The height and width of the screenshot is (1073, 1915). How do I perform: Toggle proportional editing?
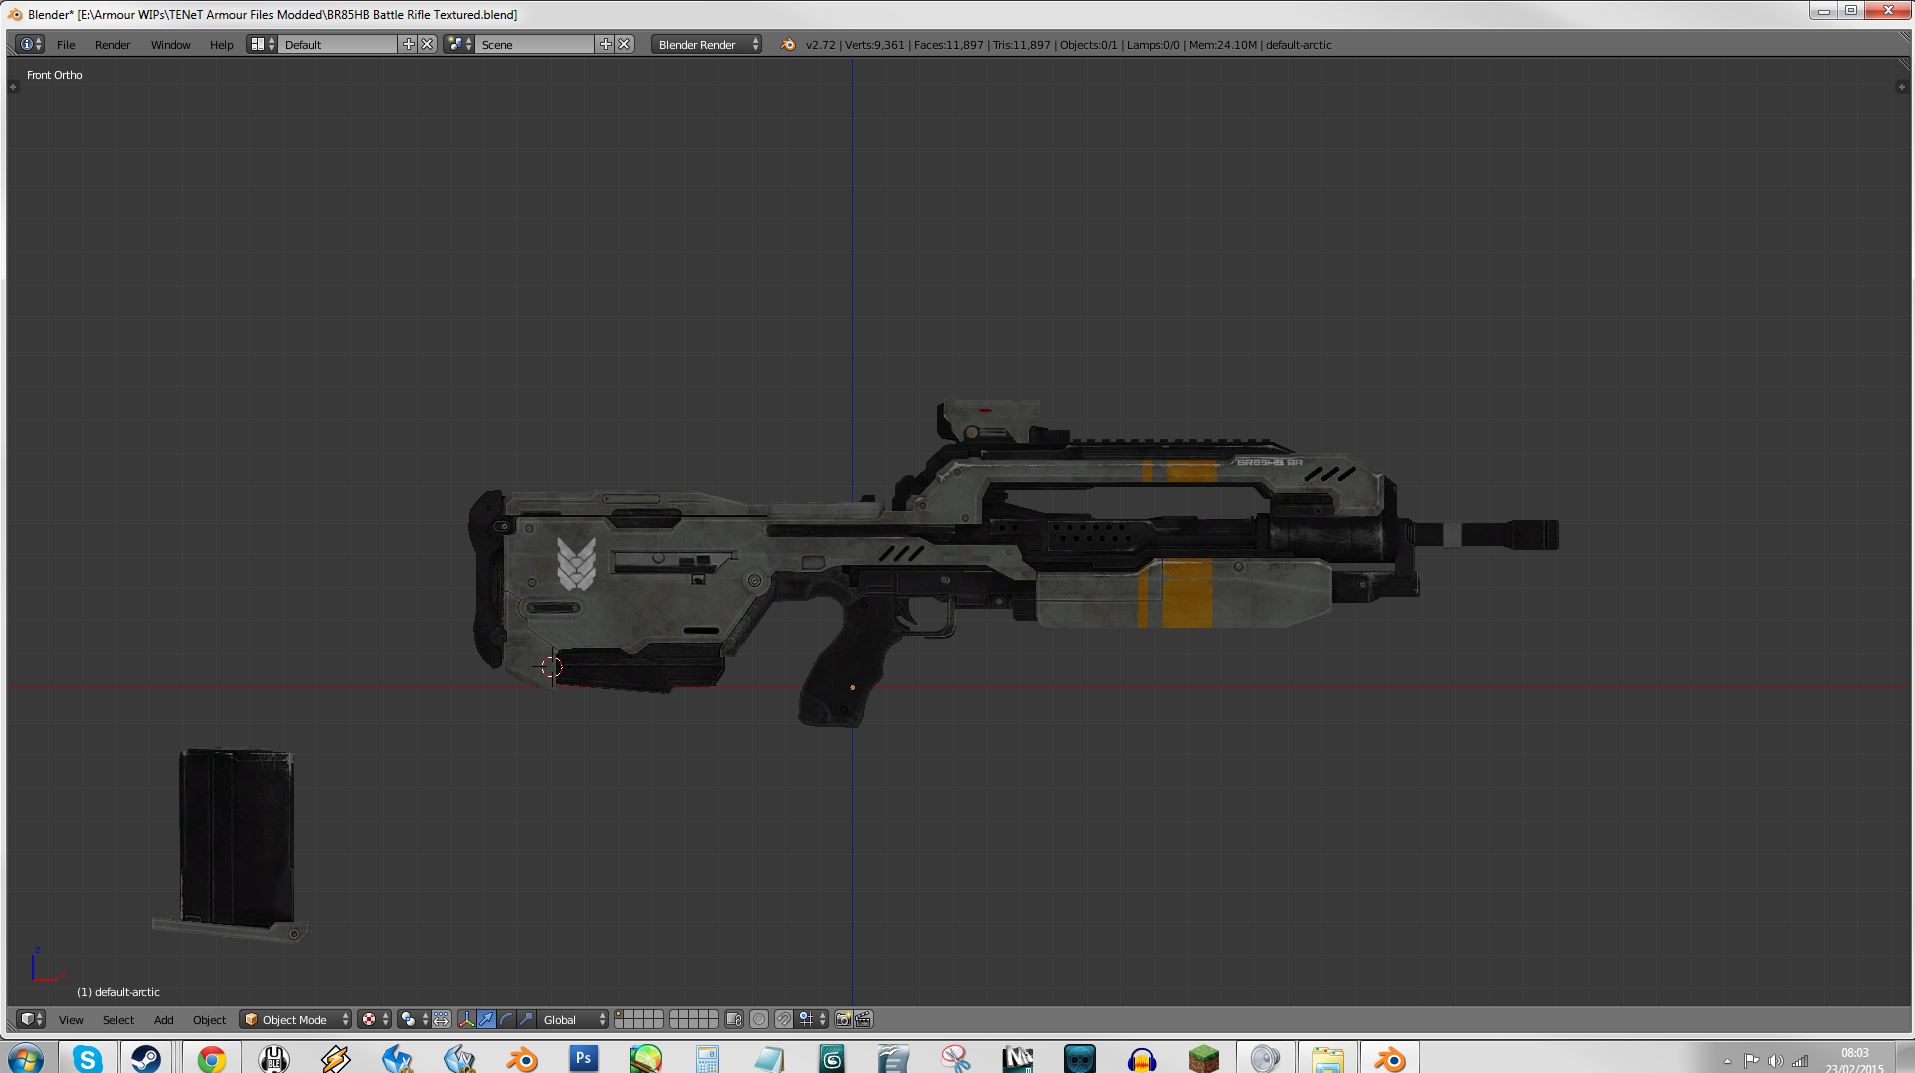[759, 1019]
